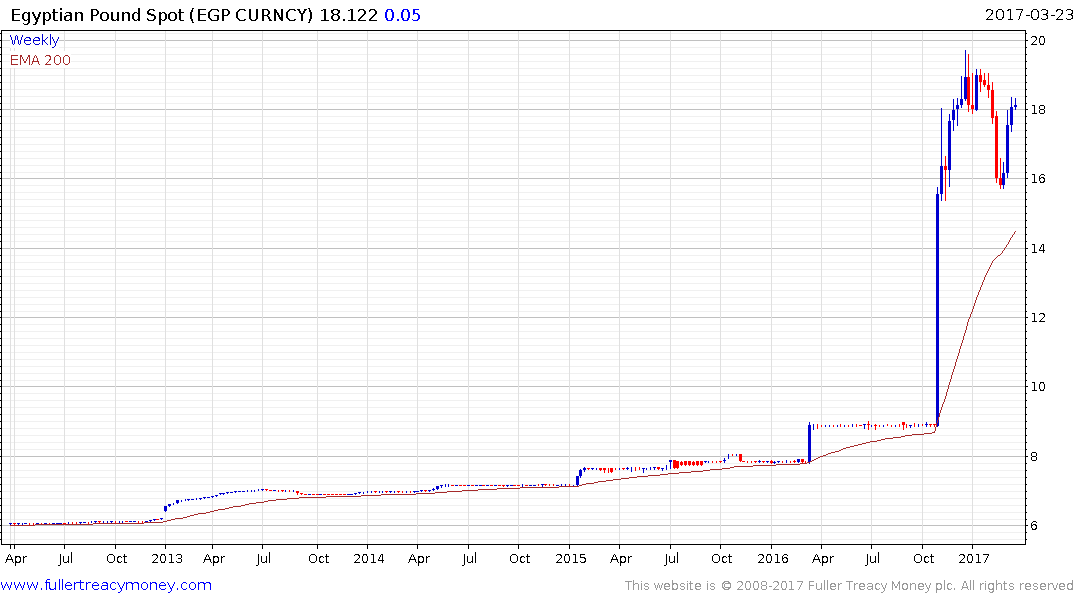1075x600 pixels.
Task: Click the tall blue candle at the November 2016 devaluation
Action: coord(937,309)
